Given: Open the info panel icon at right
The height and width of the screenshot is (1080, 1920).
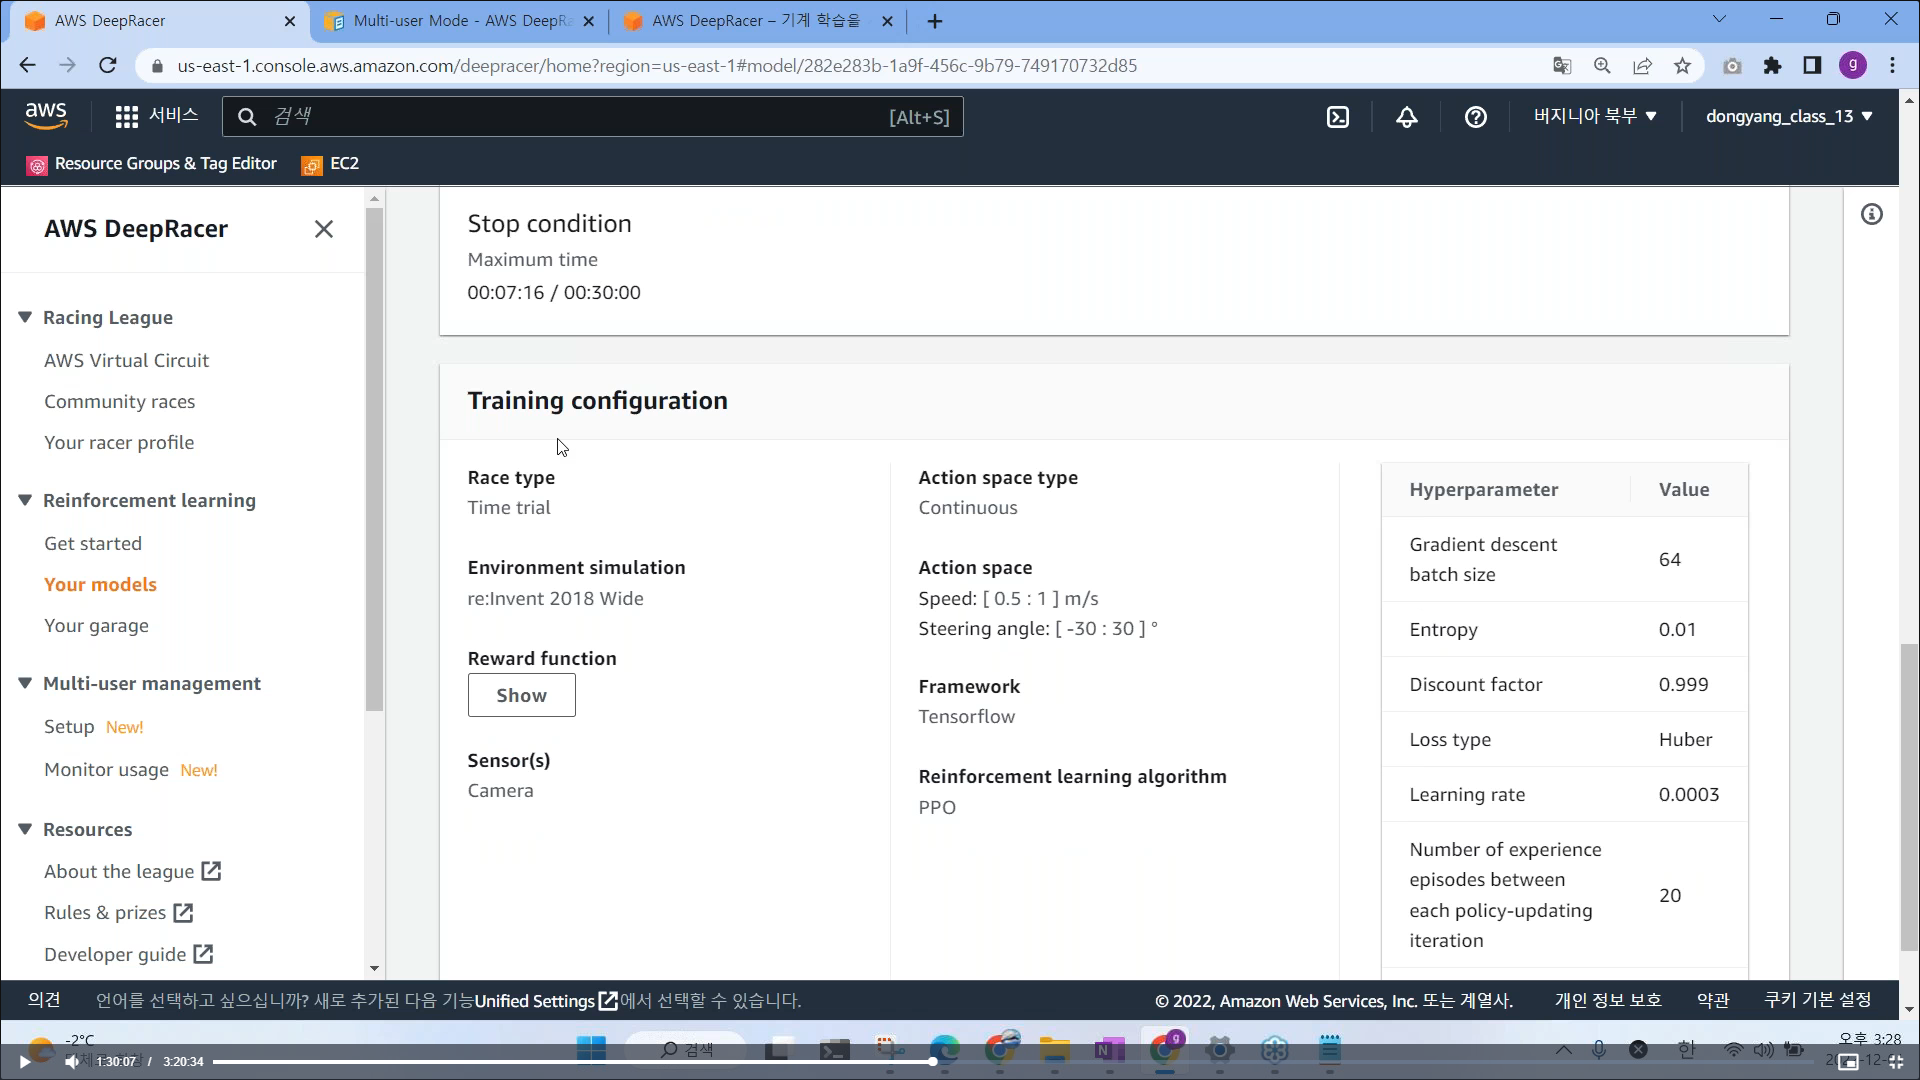Looking at the screenshot, I should [1871, 214].
